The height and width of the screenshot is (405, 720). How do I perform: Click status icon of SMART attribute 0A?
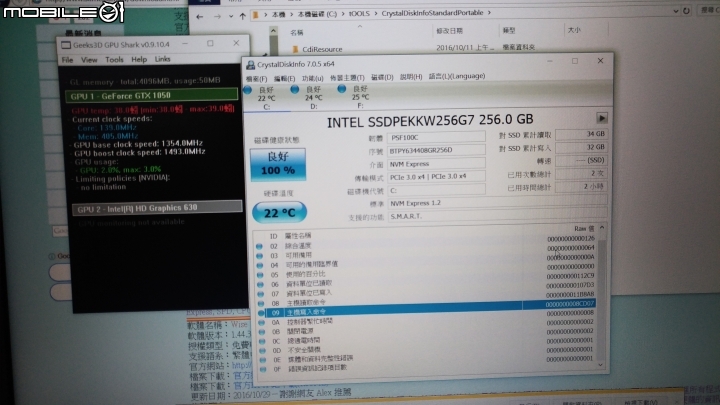(262, 322)
